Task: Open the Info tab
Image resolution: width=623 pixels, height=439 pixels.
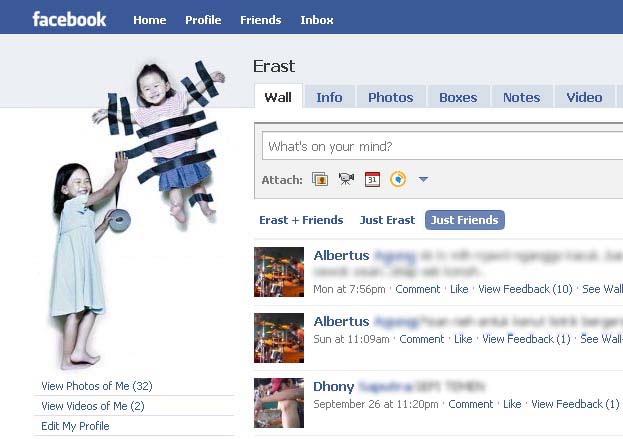Action: tap(329, 97)
